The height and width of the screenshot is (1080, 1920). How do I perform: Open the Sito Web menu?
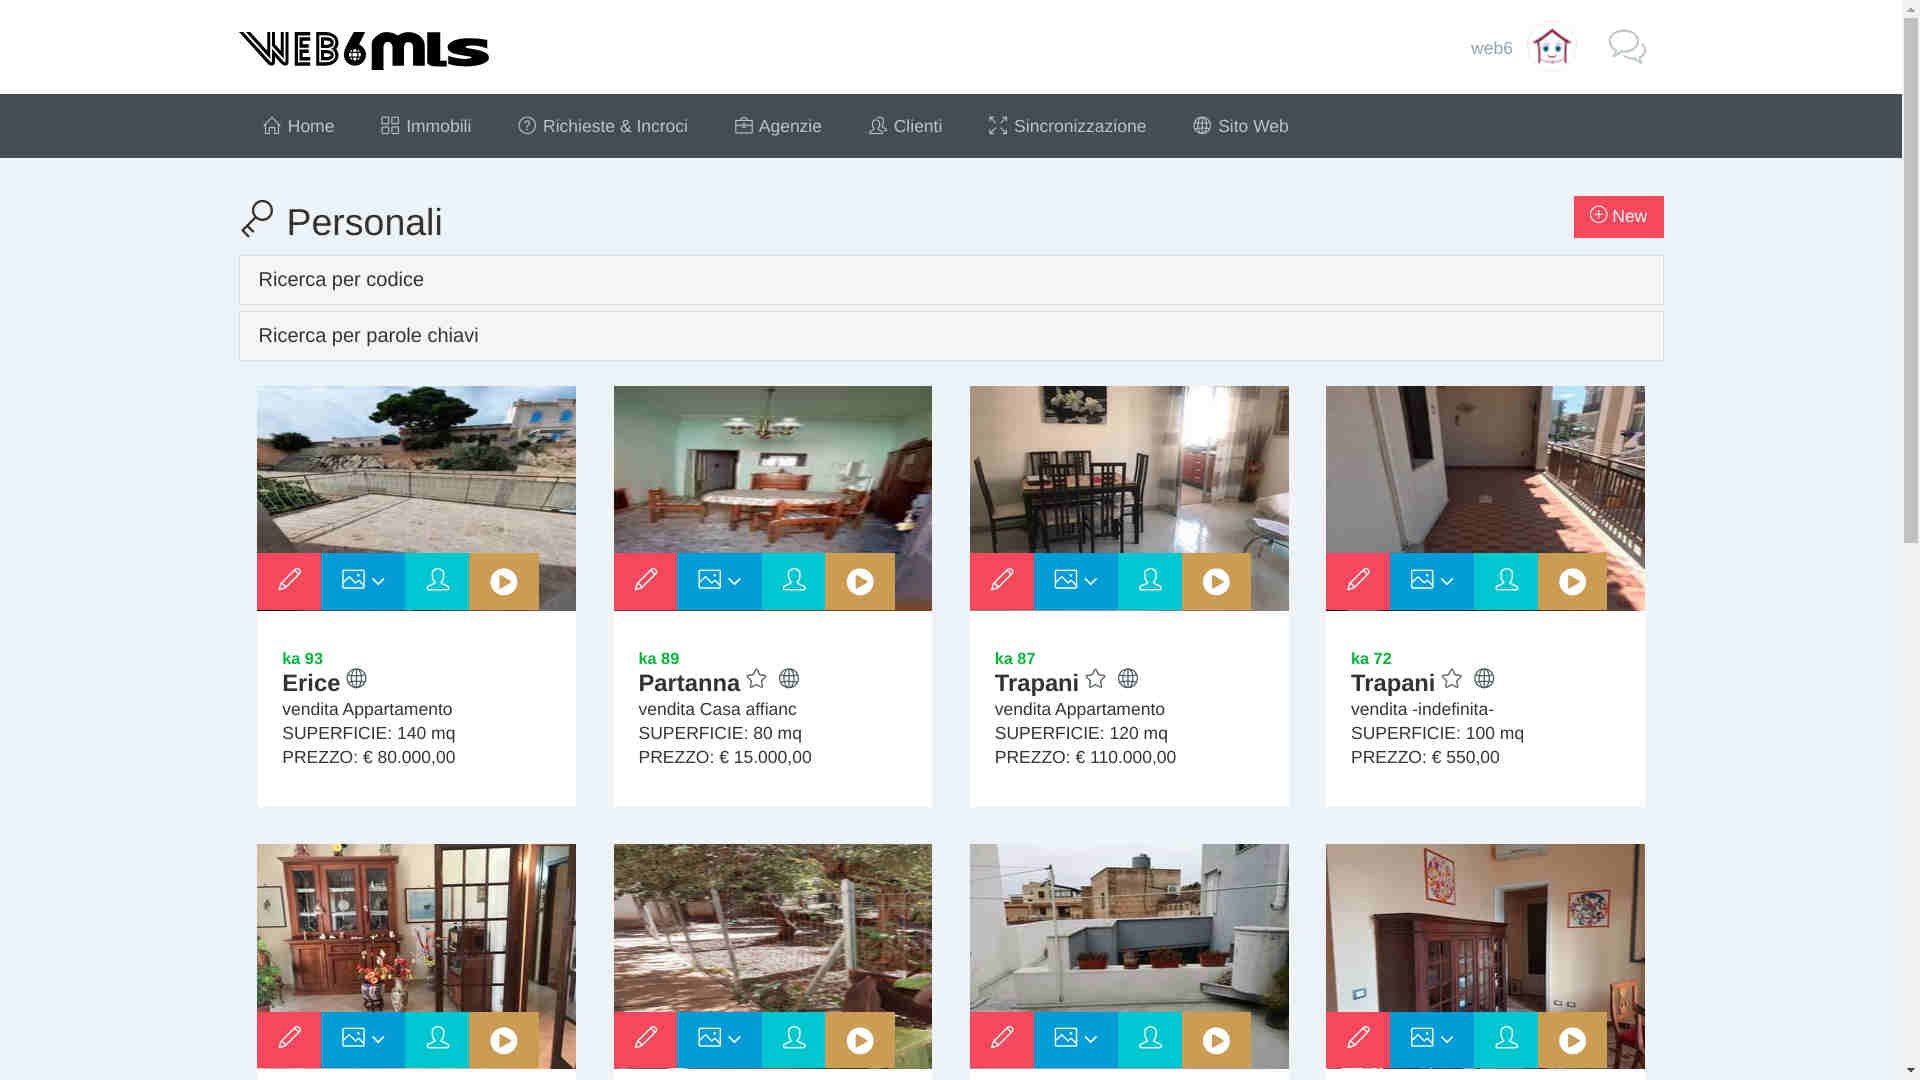pyautogui.click(x=1240, y=126)
